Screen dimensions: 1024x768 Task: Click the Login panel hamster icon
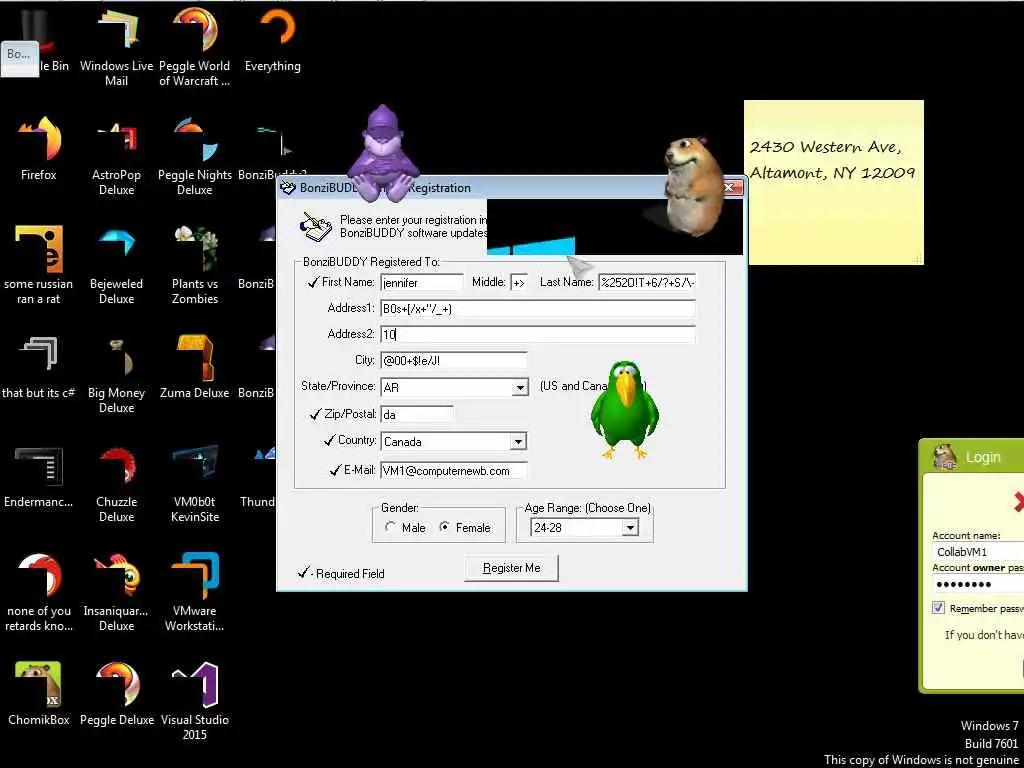coord(944,456)
